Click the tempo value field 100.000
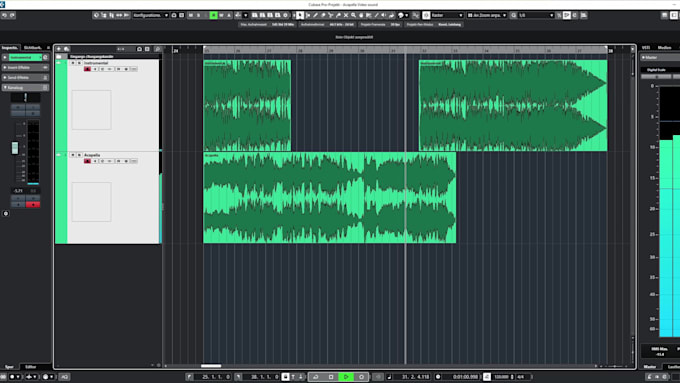The image size is (680, 383). tap(502, 377)
